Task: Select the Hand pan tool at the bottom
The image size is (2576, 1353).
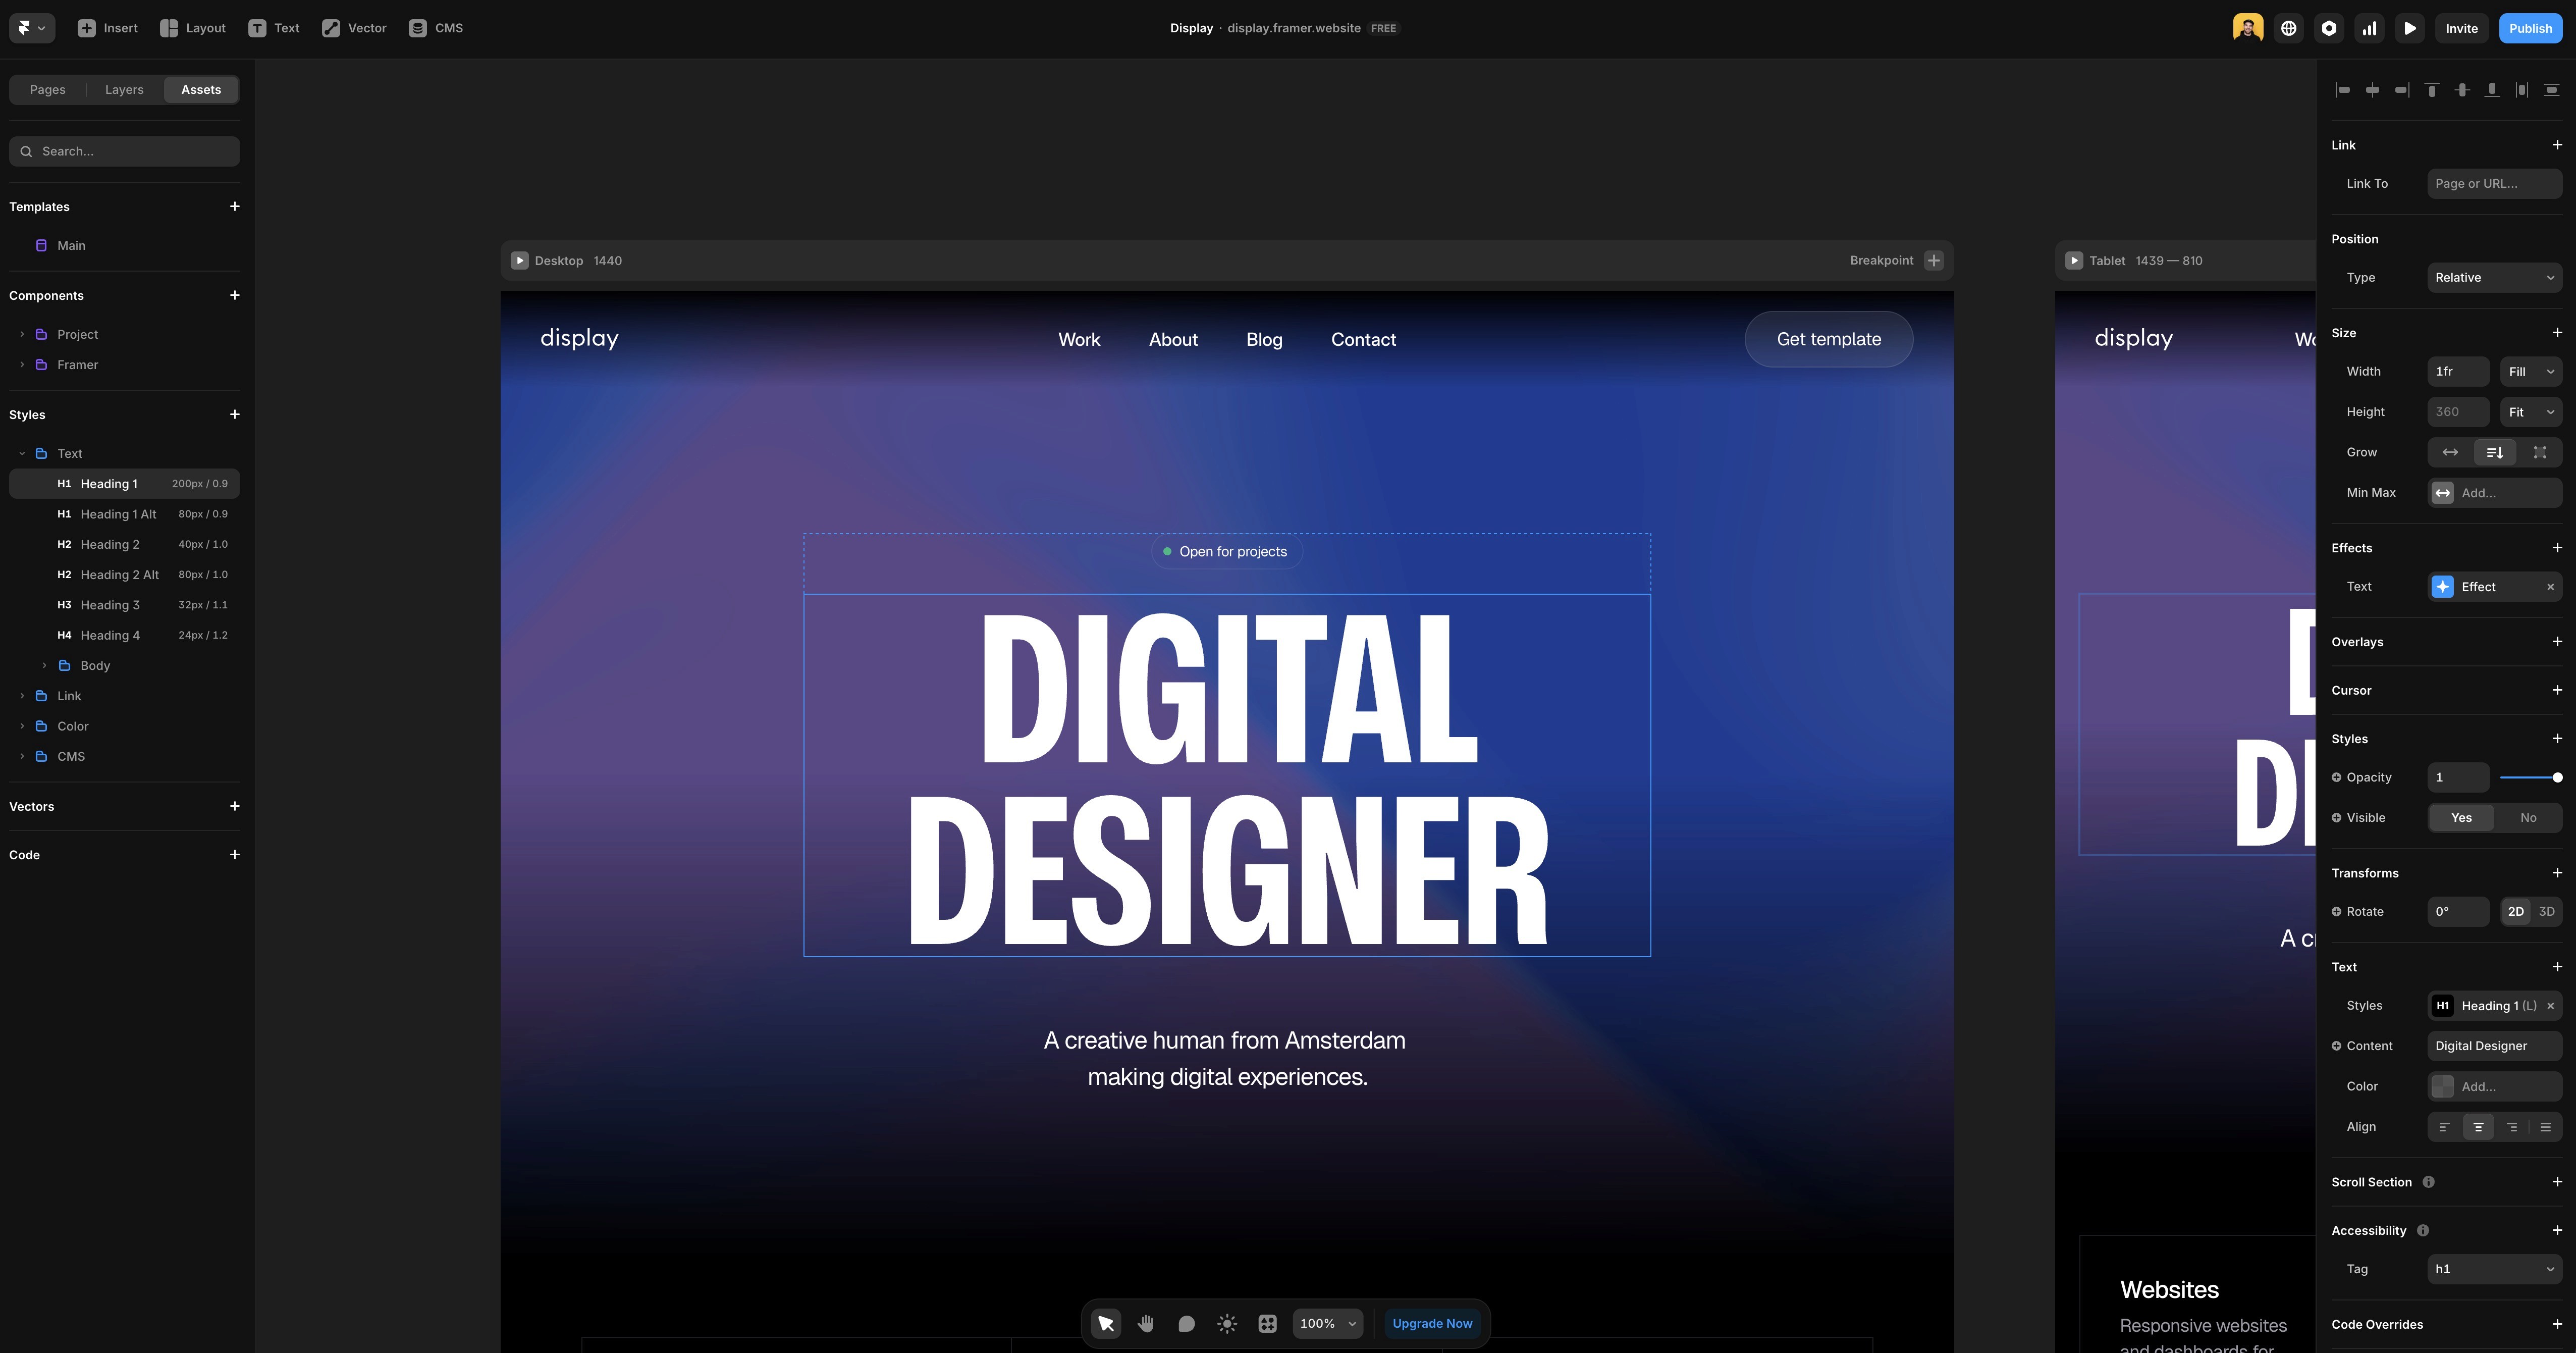Action: coord(1145,1323)
